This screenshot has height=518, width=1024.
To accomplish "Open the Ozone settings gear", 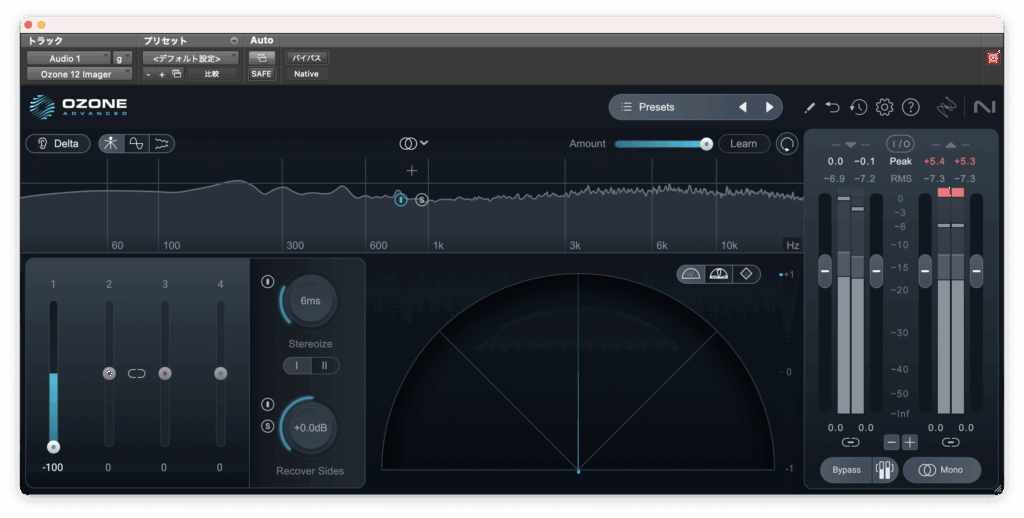I will (884, 107).
